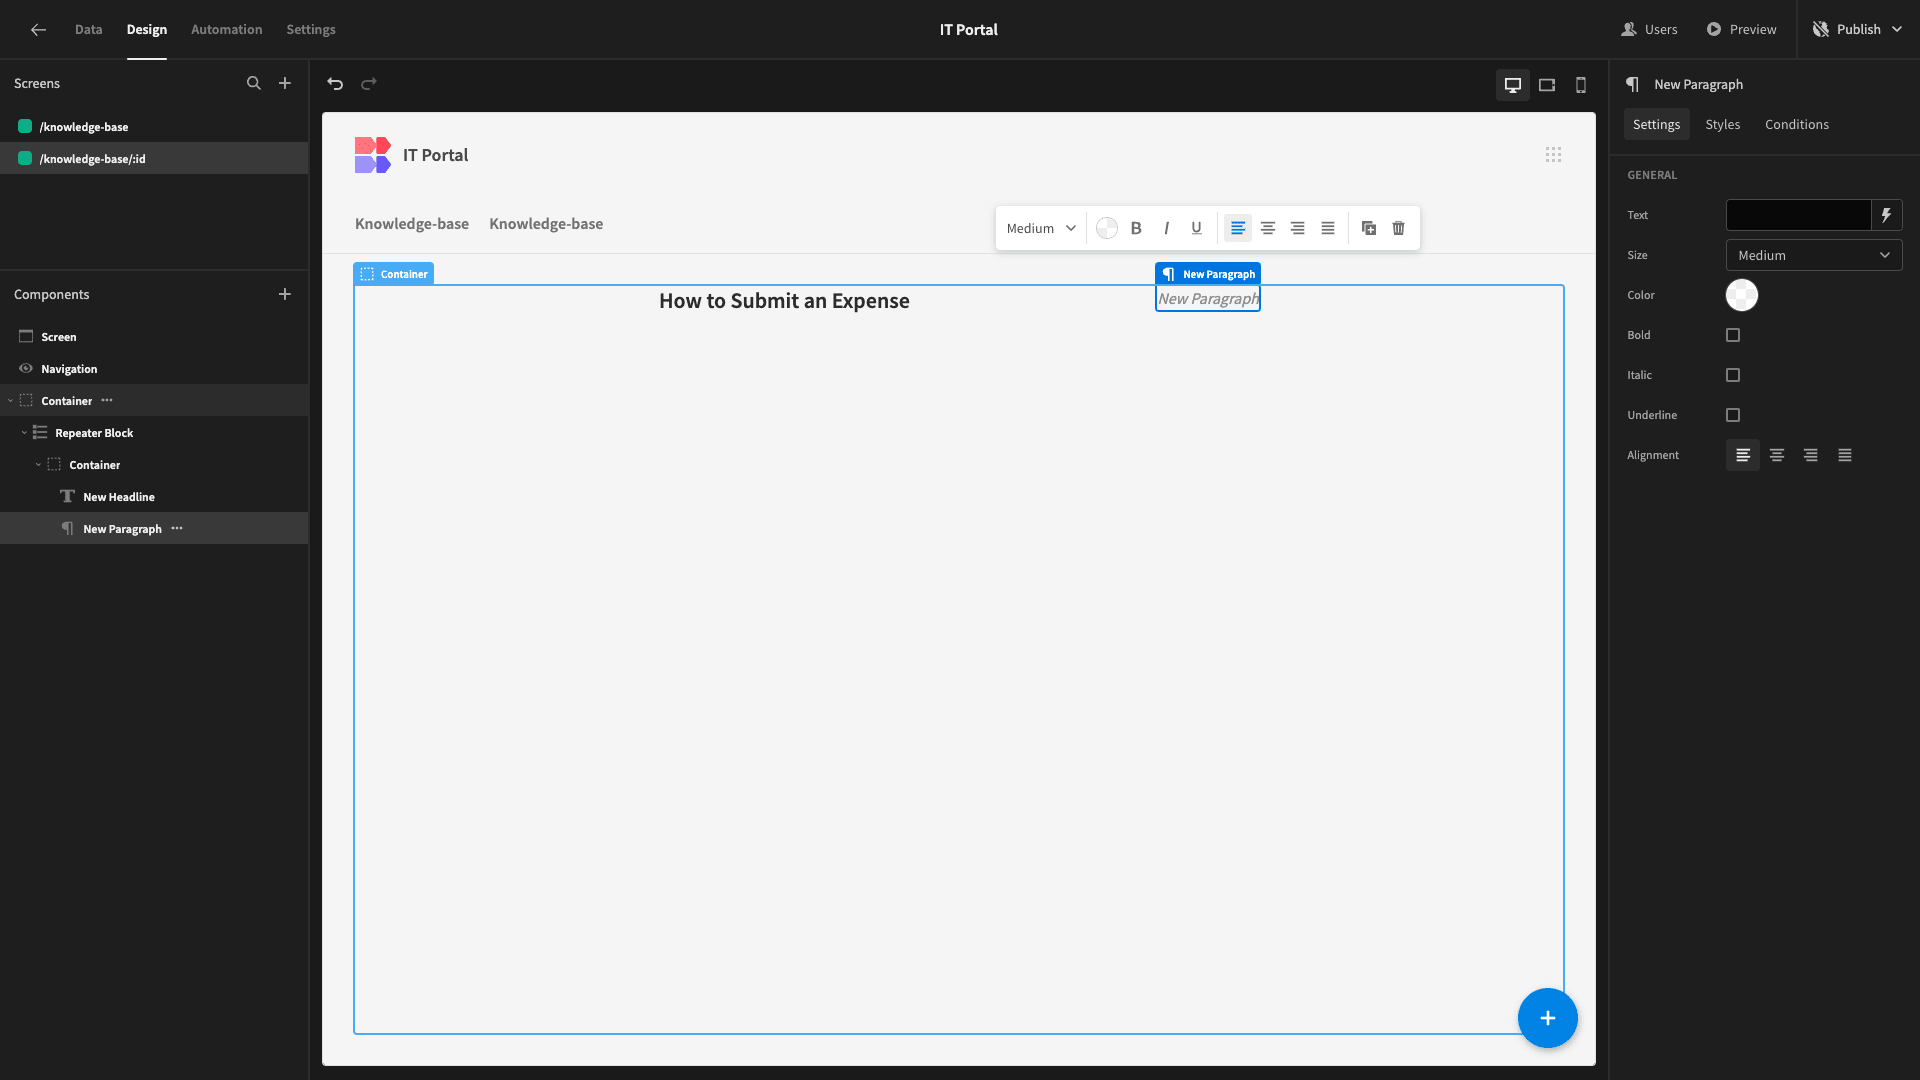This screenshot has width=1920, height=1080.
Task: Enable the Bold checkbox
Action: click(1733, 335)
